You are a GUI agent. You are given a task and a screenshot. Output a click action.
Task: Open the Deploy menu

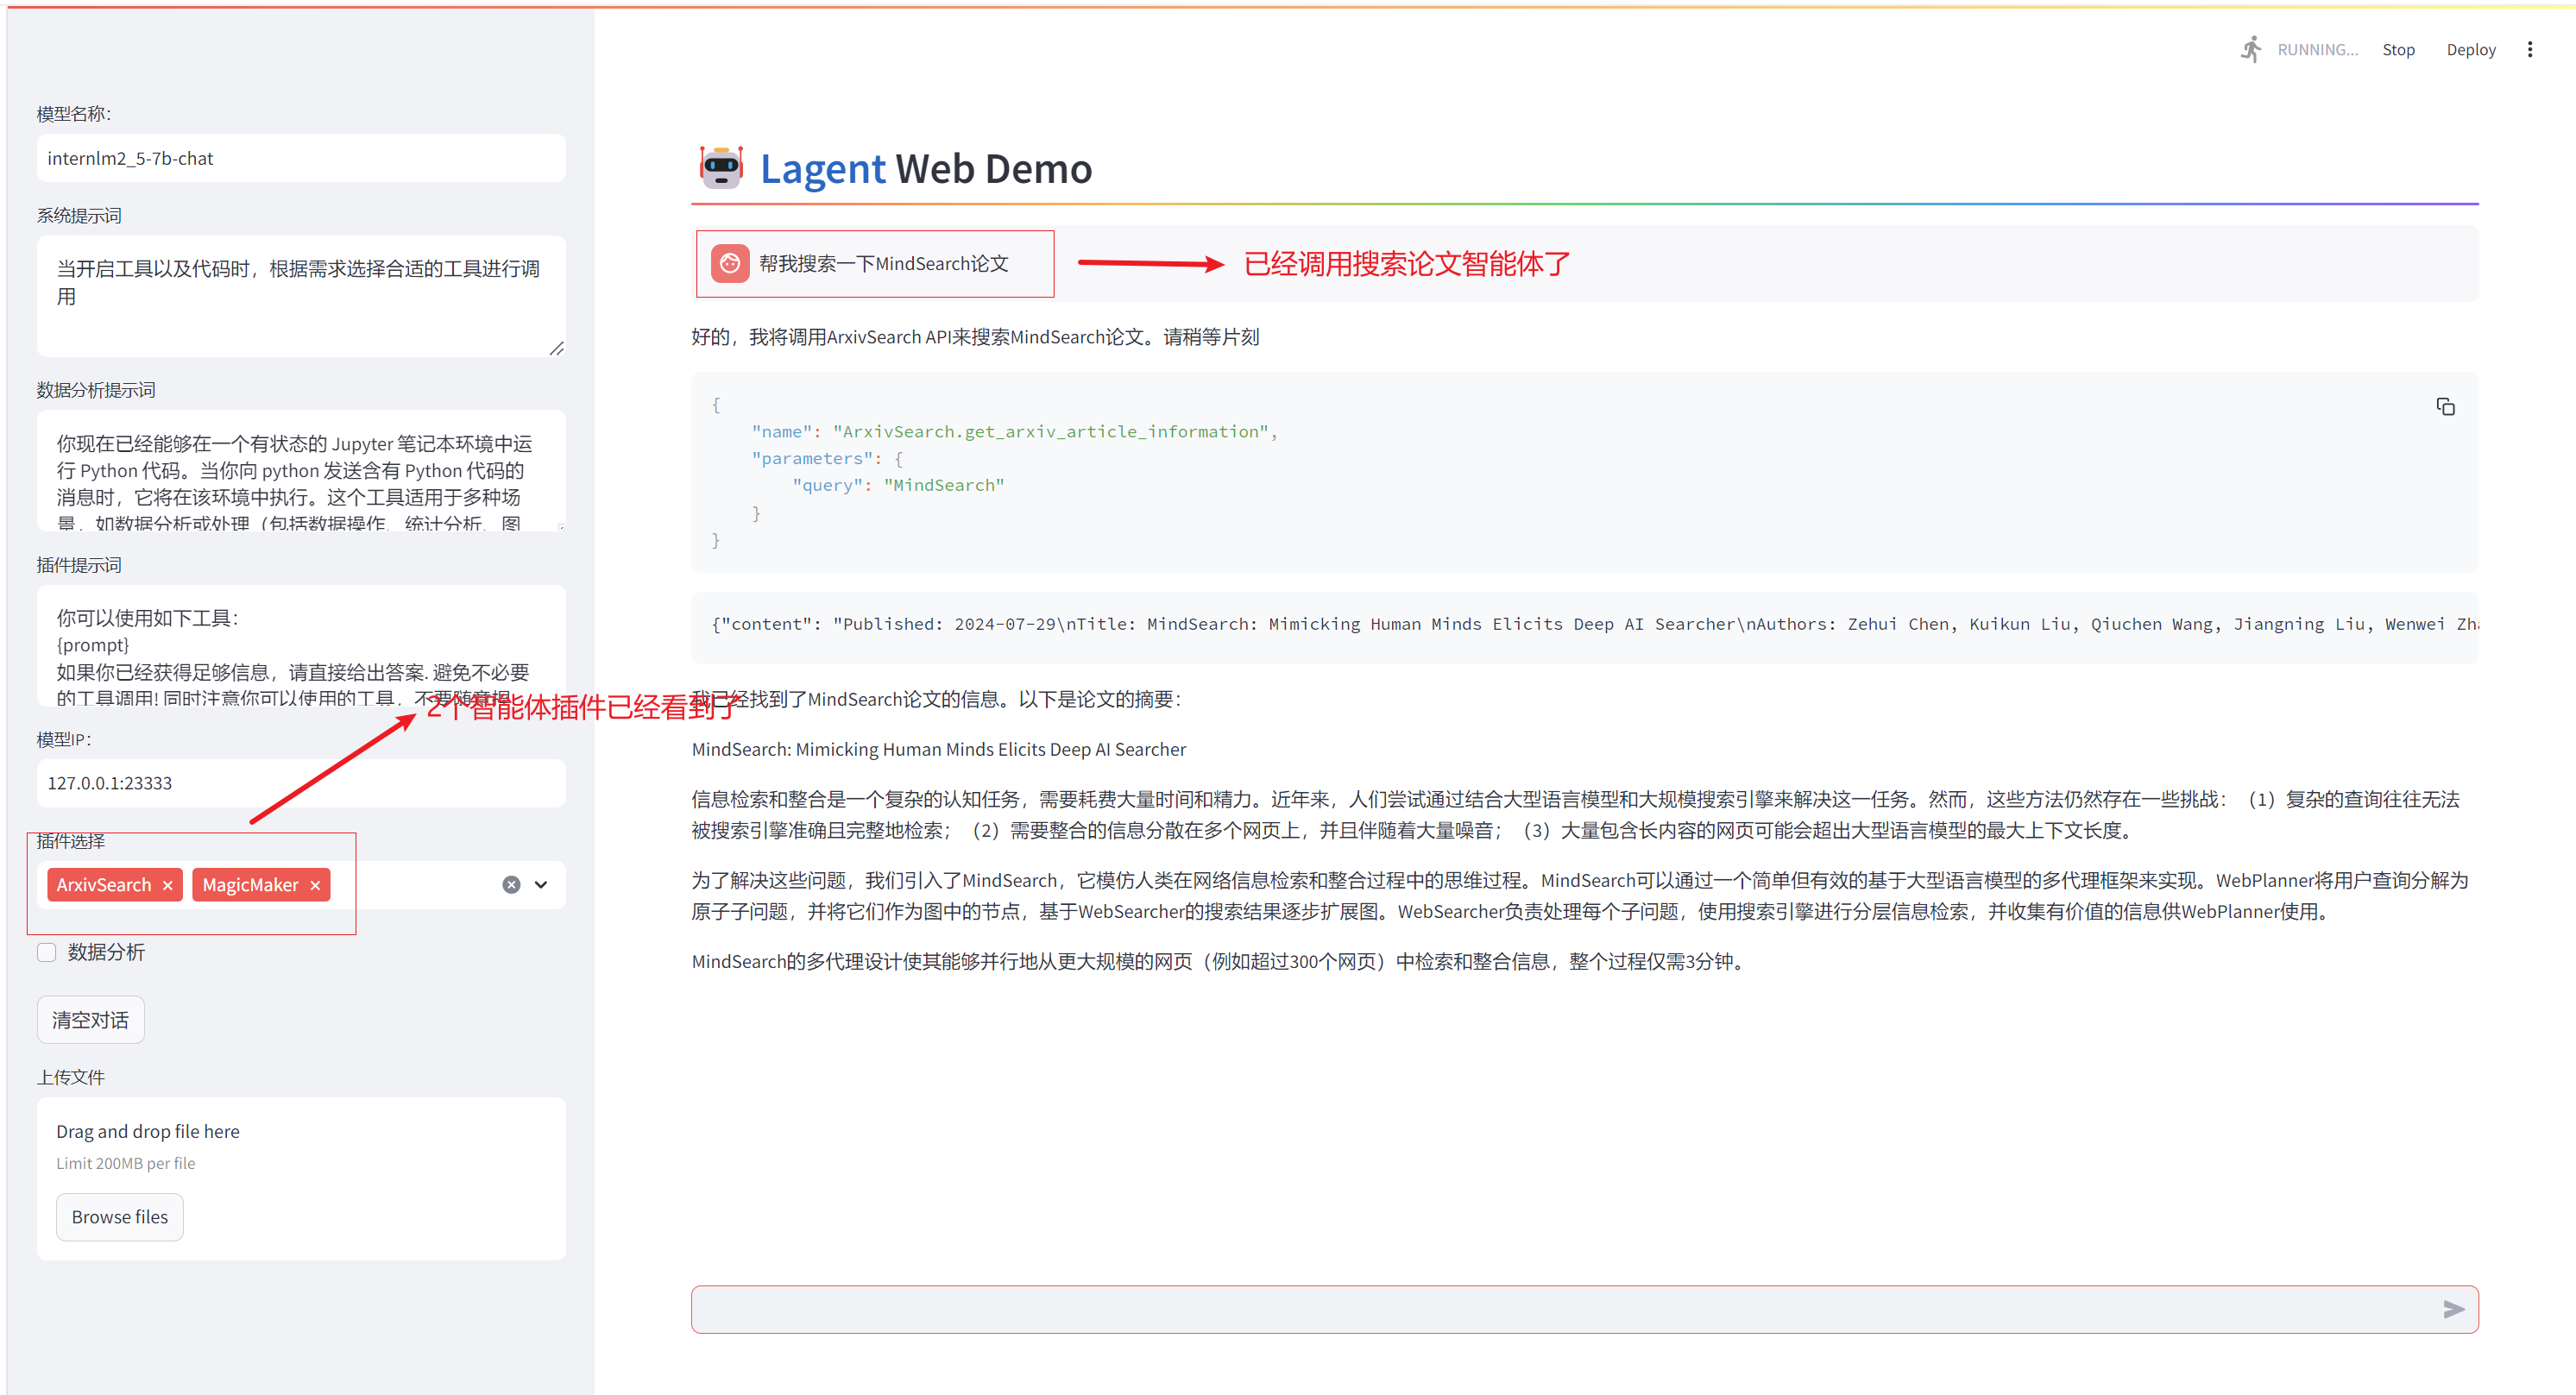point(2470,50)
